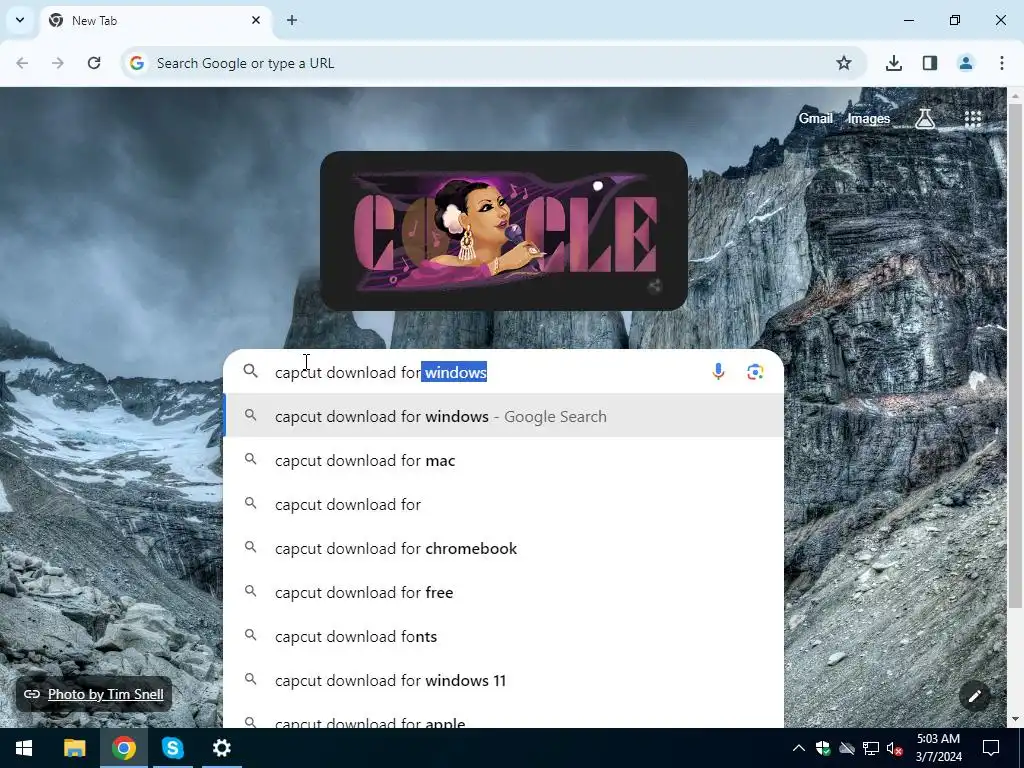Click the Chrome taskbar icon
The width and height of the screenshot is (1024, 768).
coord(123,748)
